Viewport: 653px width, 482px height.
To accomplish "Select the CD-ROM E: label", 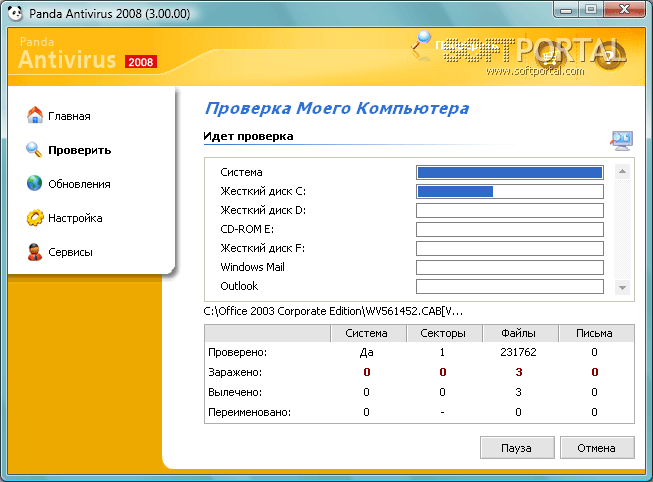I will coord(247,229).
